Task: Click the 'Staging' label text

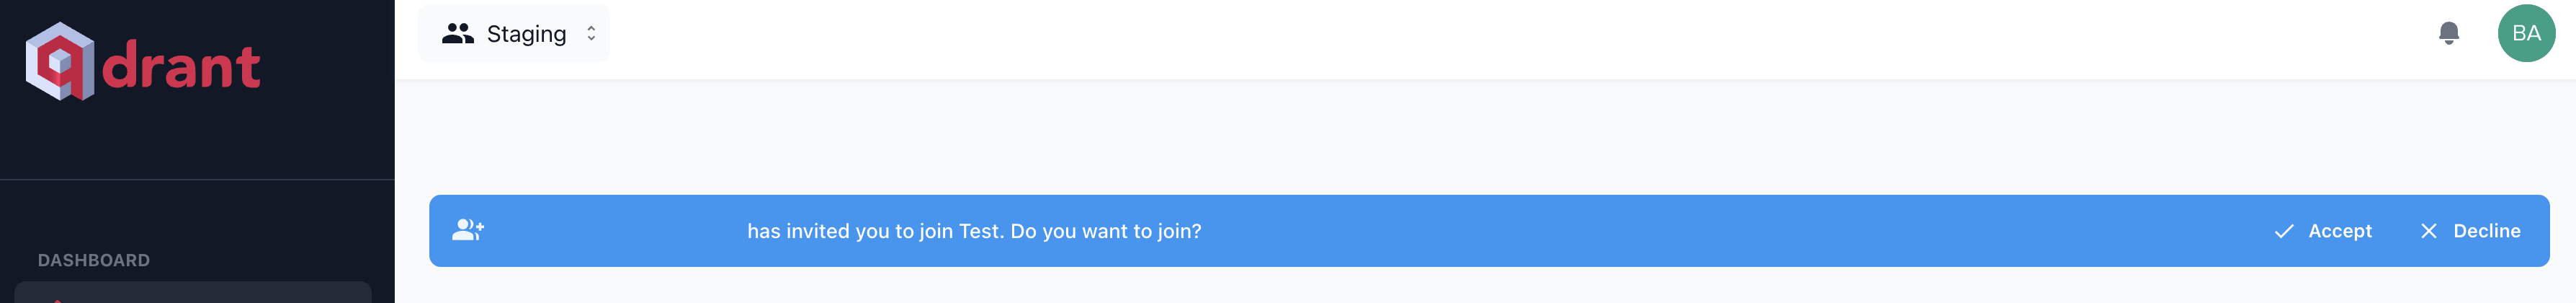Action: coord(526,34)
